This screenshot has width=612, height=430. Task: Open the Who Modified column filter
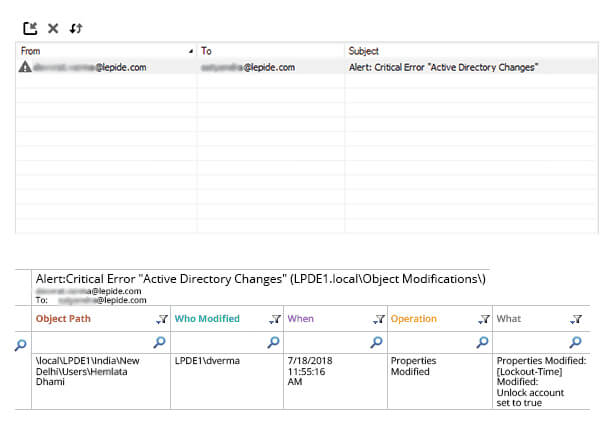pyautogui.click(x=275, y=319)
